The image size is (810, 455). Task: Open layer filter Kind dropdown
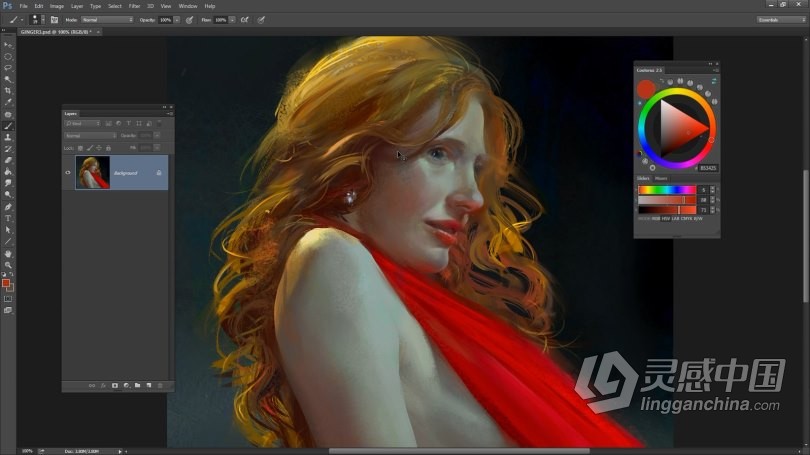tap(83, 123)
